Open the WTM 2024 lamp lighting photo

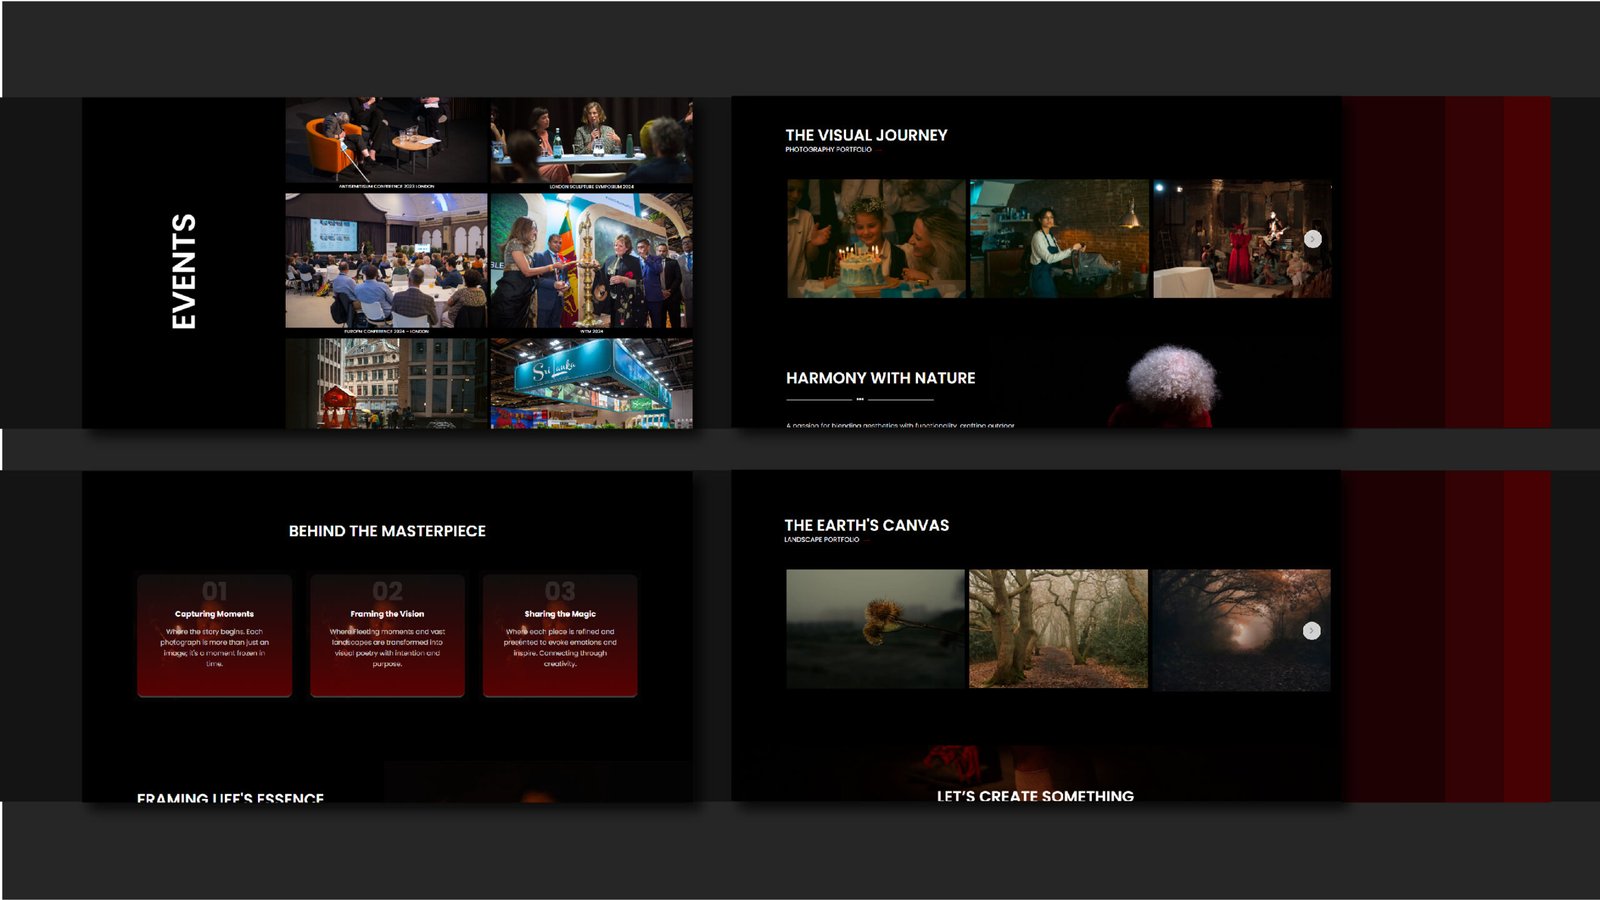pyautogui.click(x=591, y=260)
